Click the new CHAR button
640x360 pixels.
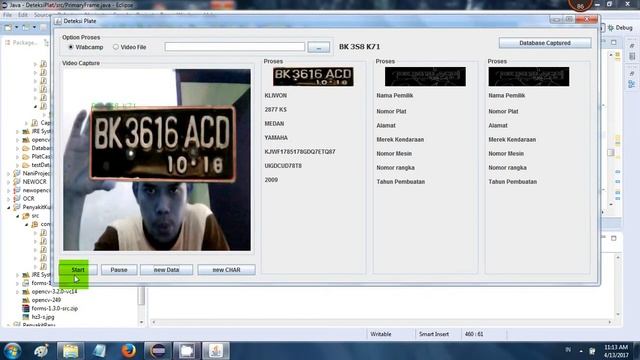(226, 270)
